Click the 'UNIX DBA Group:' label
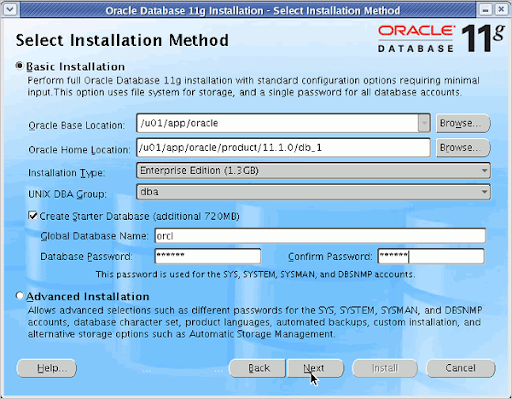512x399 pixels. [67, 194]
